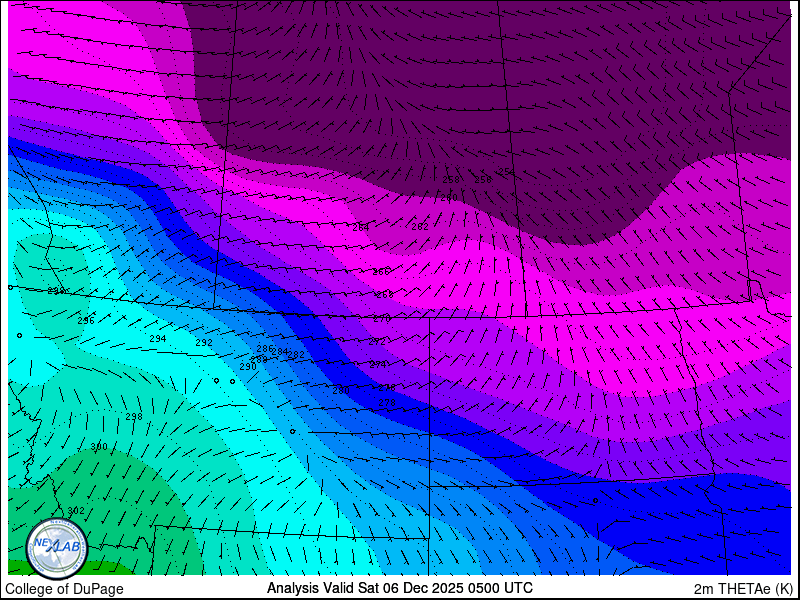
Task: Click the 274 contour label
Action: [x=378, y=365]
